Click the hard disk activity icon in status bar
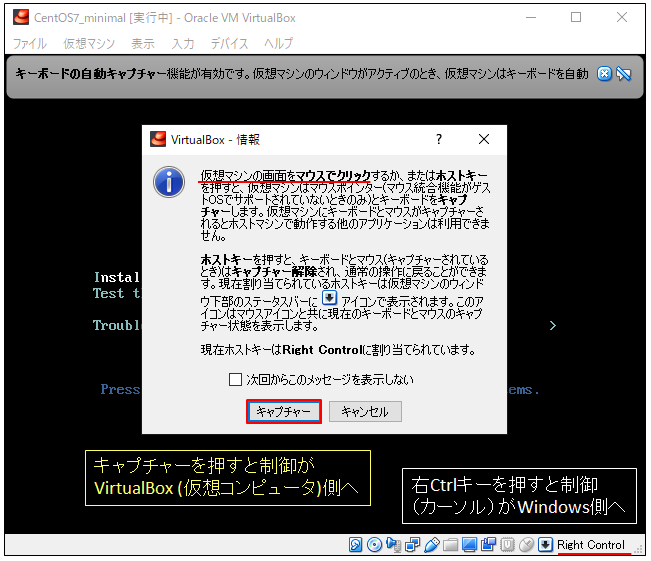 356,545
